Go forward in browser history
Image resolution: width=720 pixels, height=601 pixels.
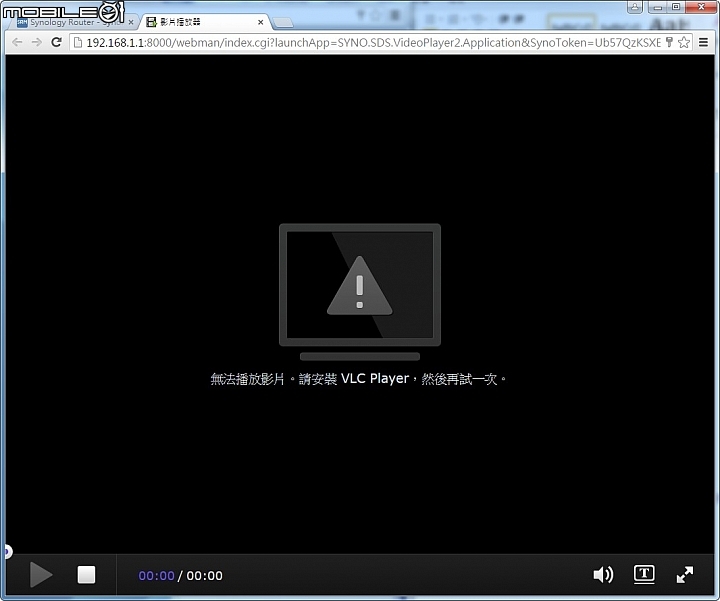(x=37, y=42)
